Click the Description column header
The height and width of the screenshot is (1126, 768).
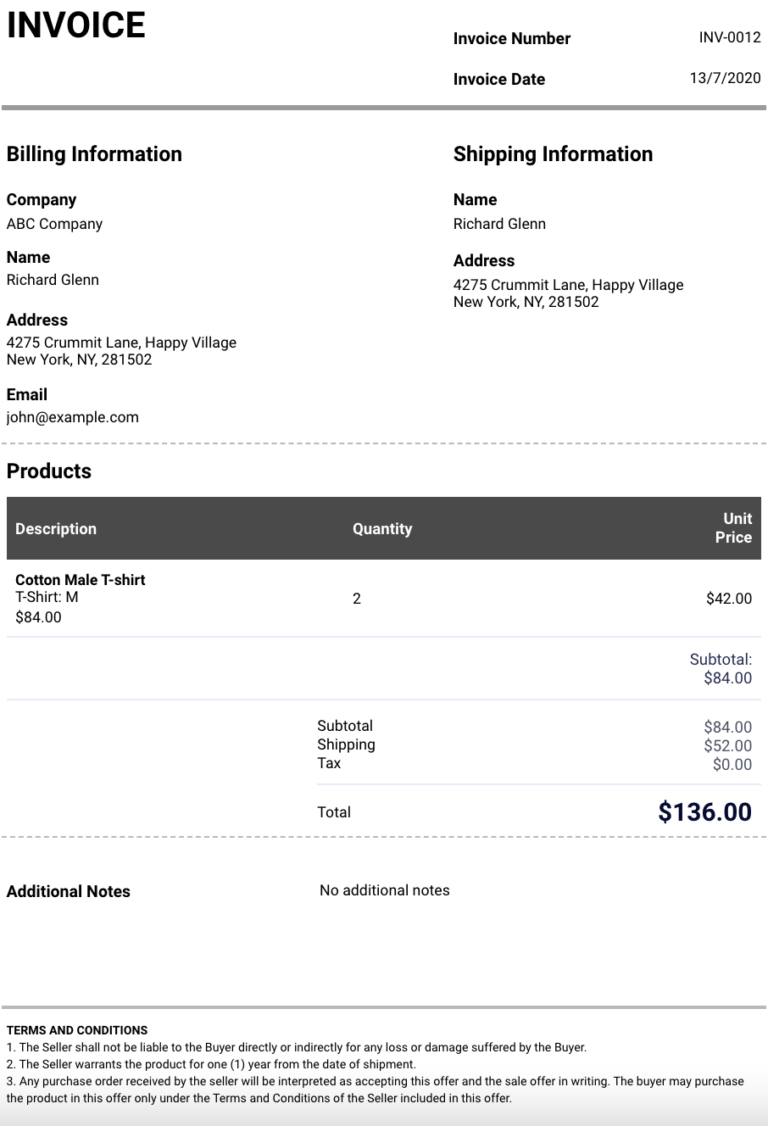tap(56, 529)
